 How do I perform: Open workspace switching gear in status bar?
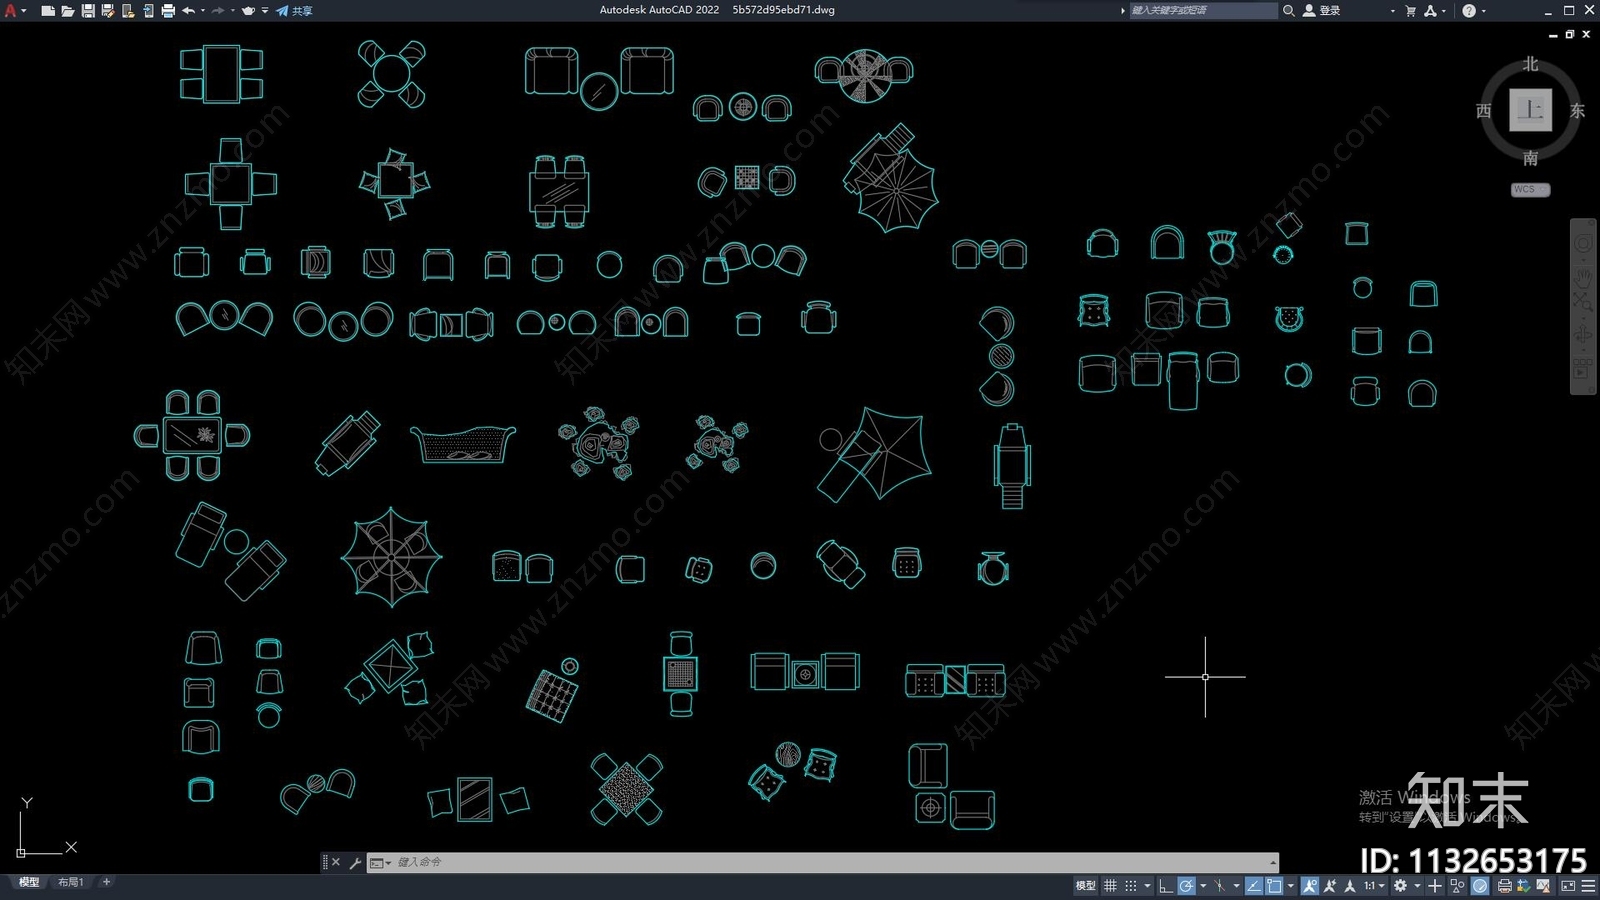tap(1400, 886)
